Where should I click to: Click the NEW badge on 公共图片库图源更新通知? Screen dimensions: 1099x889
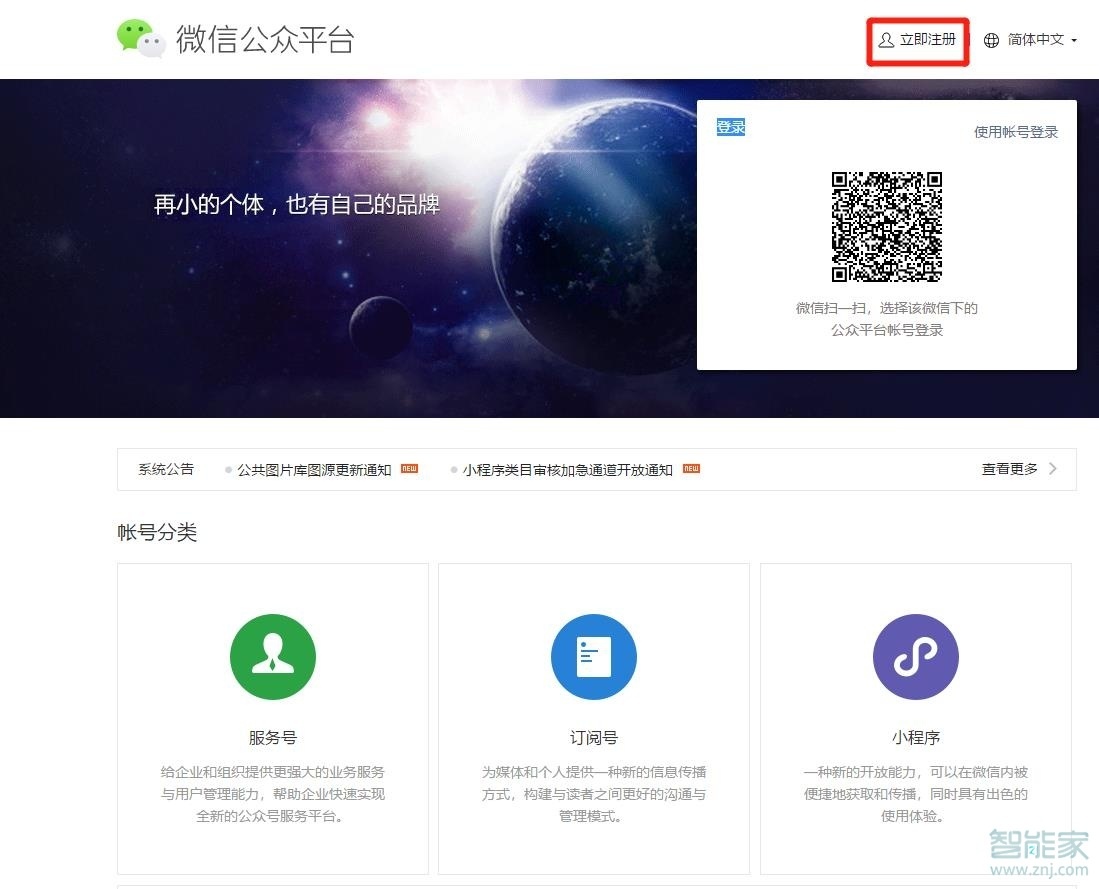(x=407, y=468)
